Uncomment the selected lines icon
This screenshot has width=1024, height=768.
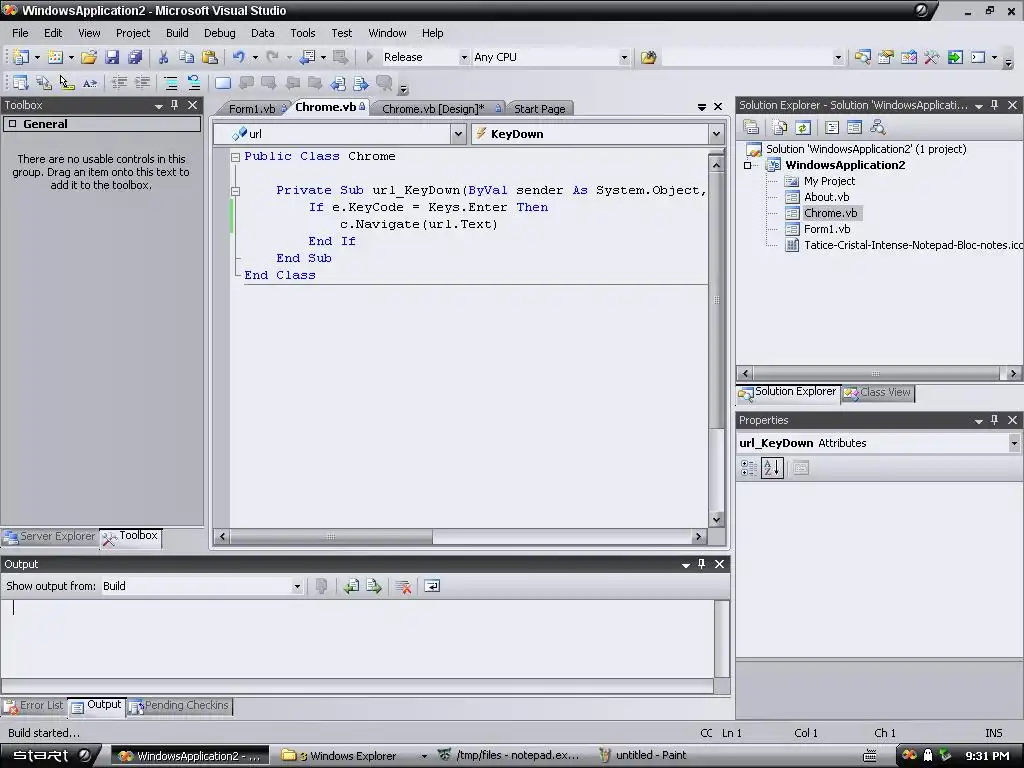click(194, 83)
